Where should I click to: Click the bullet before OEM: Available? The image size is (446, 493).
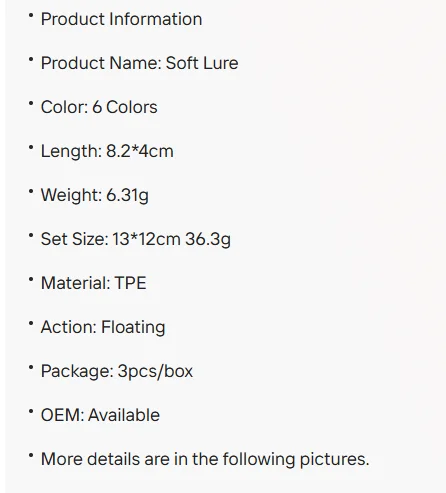coord(31,411)
